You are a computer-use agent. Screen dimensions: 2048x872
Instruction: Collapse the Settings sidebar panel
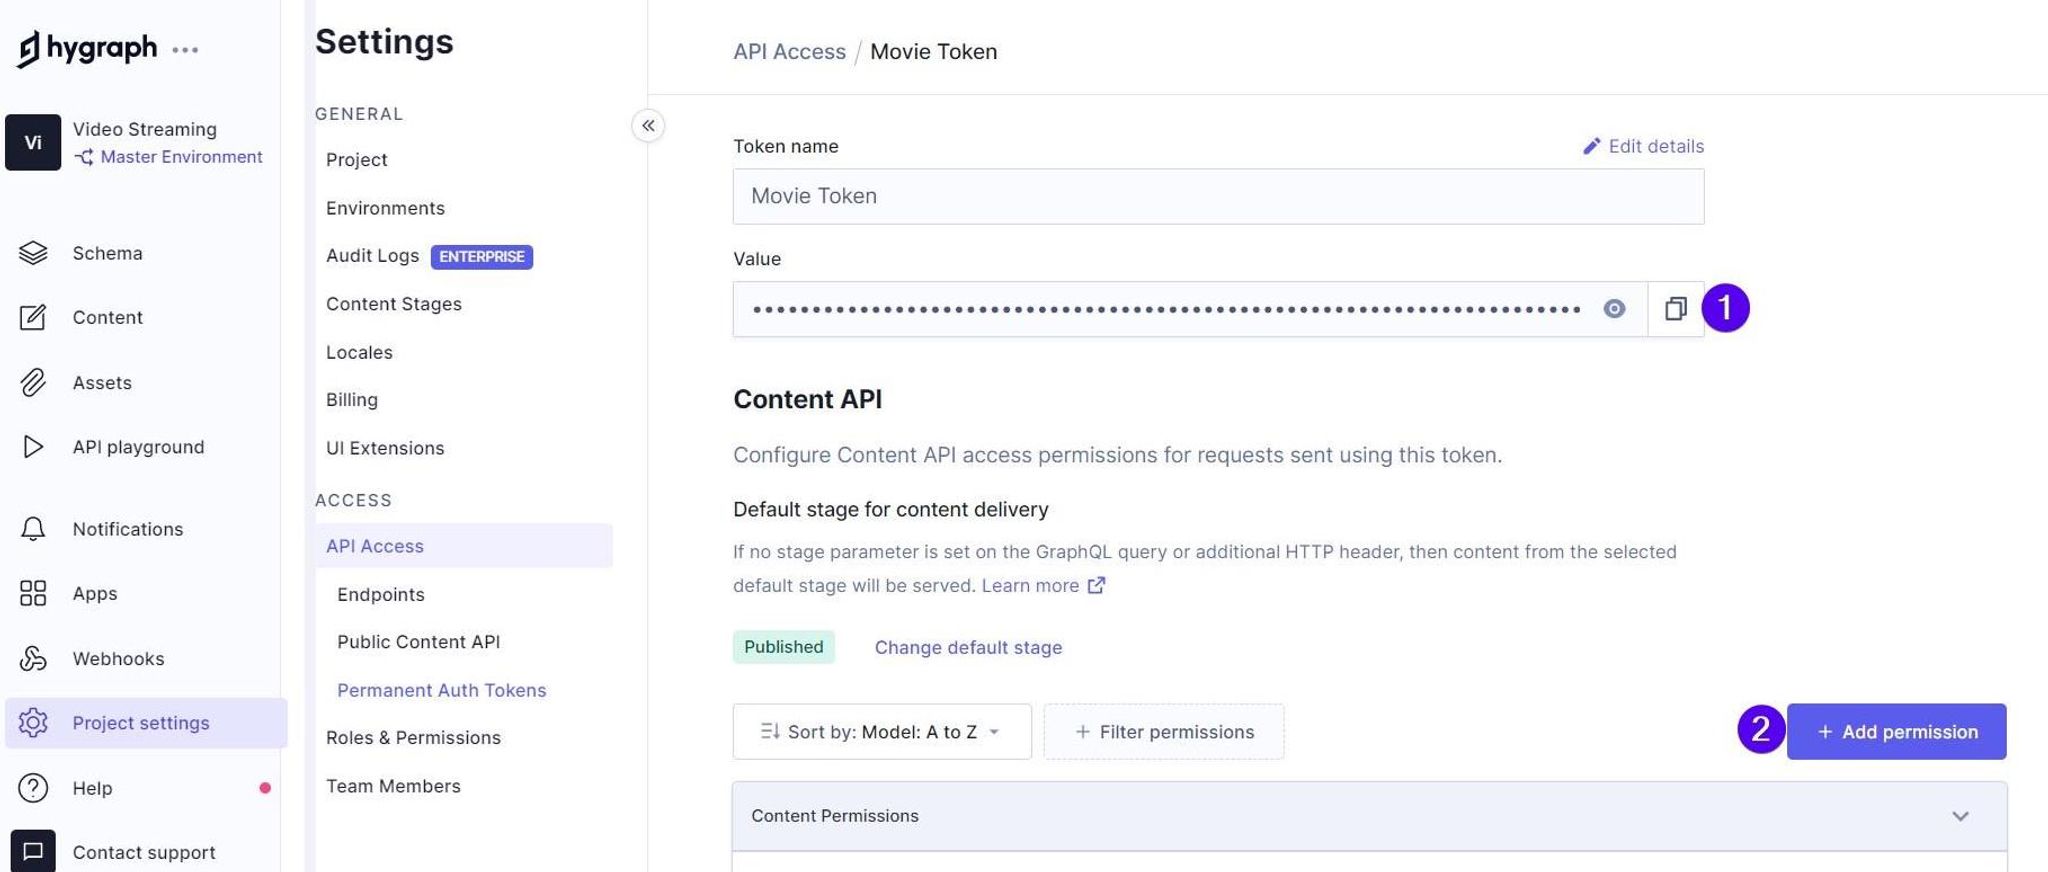(648, 126)
